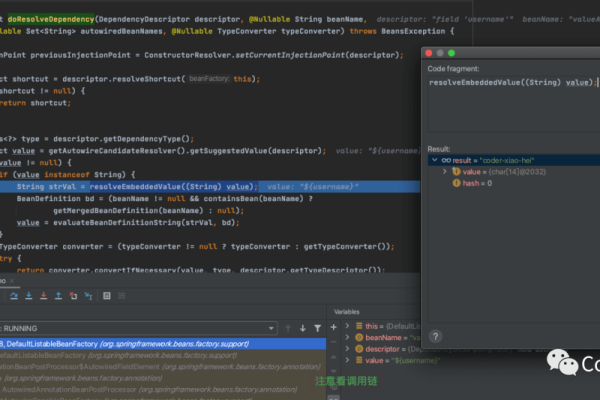The height and width of the screenshot is (400, 600).
Task: Select the second DefaultListableBeanFactory stack frame
Action: tap(163, 355)
